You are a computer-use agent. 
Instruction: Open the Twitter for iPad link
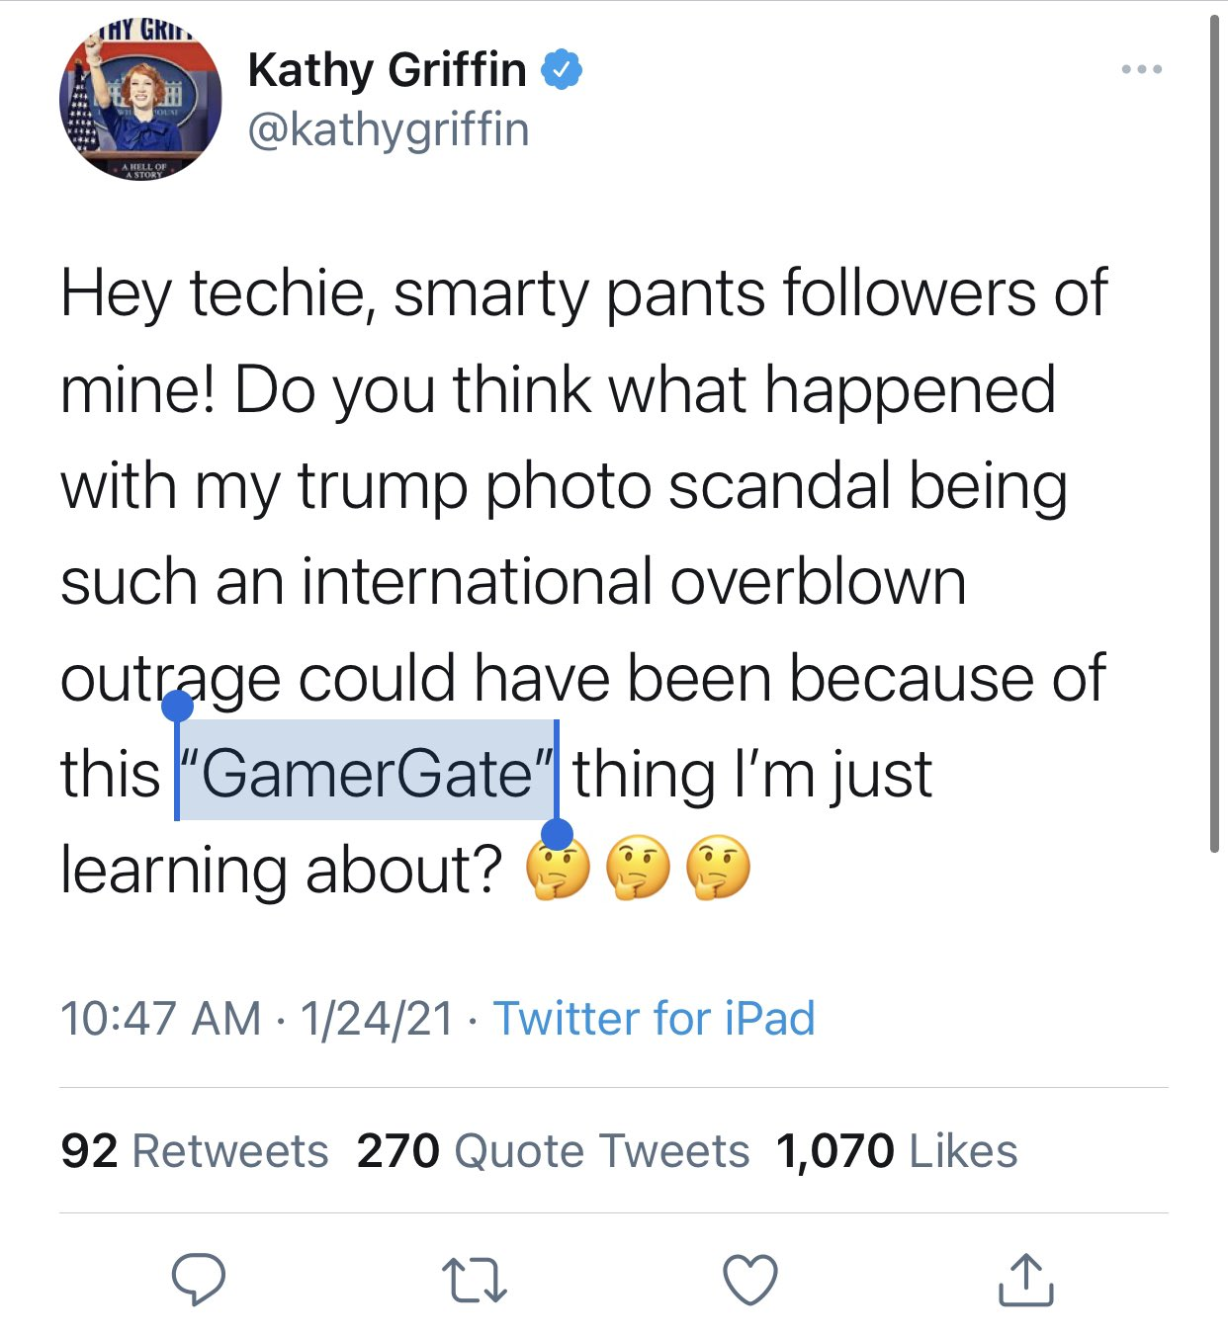(654, 1019)
